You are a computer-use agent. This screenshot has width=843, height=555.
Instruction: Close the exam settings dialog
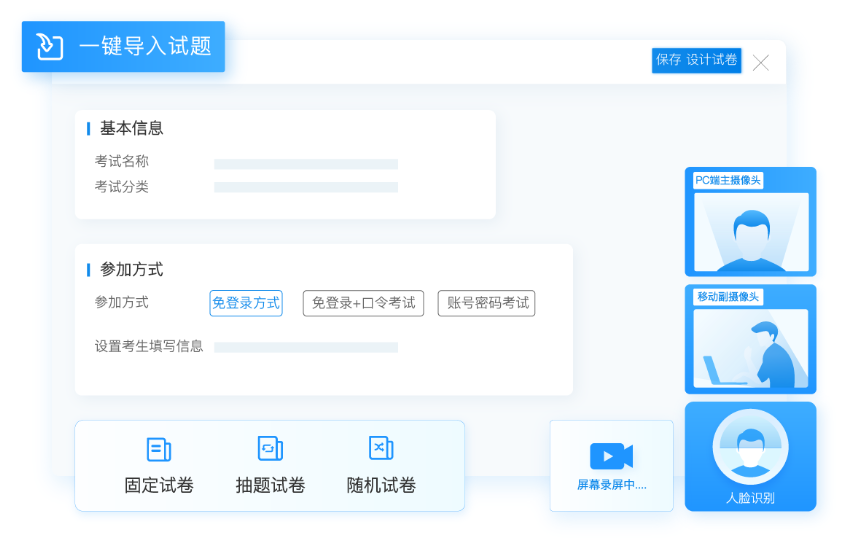click(761, 63)
